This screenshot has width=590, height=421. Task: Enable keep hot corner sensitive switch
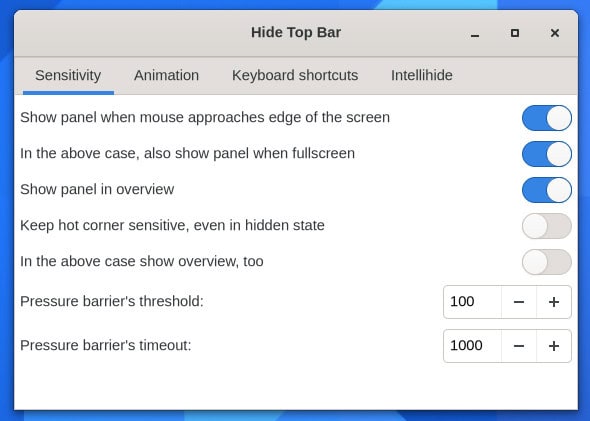click(547, 226)
